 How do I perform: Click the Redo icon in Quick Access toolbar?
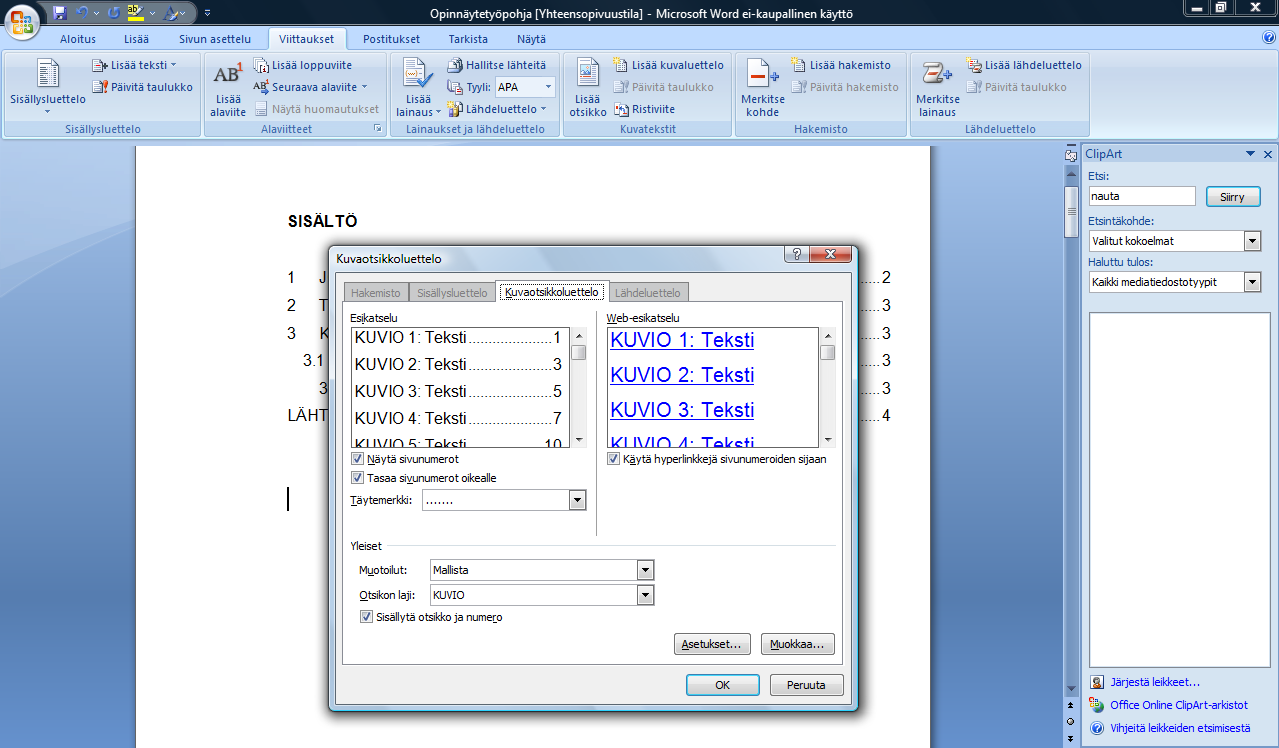pyautogui.click(x=113, y=13)
